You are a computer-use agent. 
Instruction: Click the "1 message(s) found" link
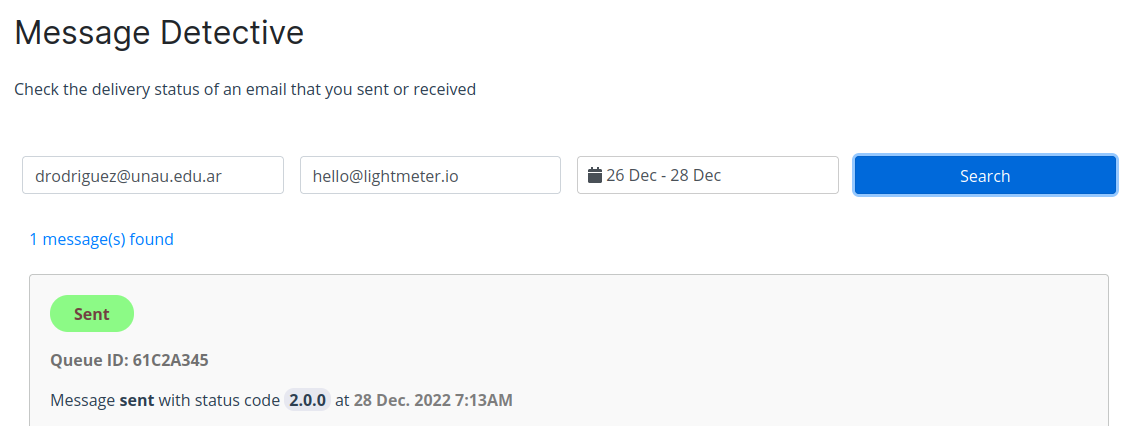(102, 239)
